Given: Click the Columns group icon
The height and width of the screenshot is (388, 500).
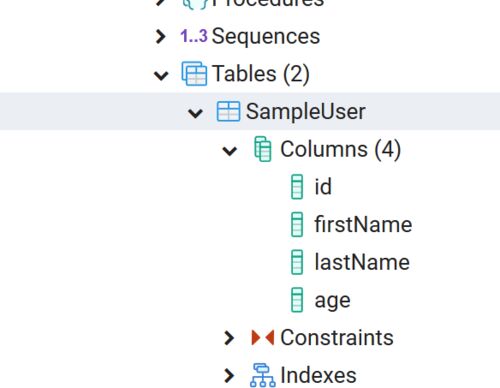Looking at the screenshot, I should tap(263, 149).
